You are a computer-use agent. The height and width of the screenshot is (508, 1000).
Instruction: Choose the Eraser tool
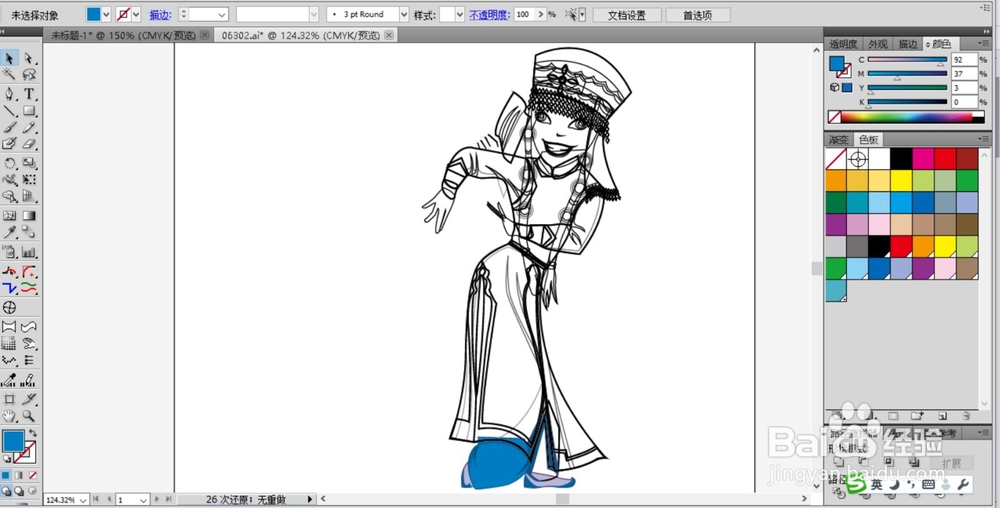[x=29, y=144]
